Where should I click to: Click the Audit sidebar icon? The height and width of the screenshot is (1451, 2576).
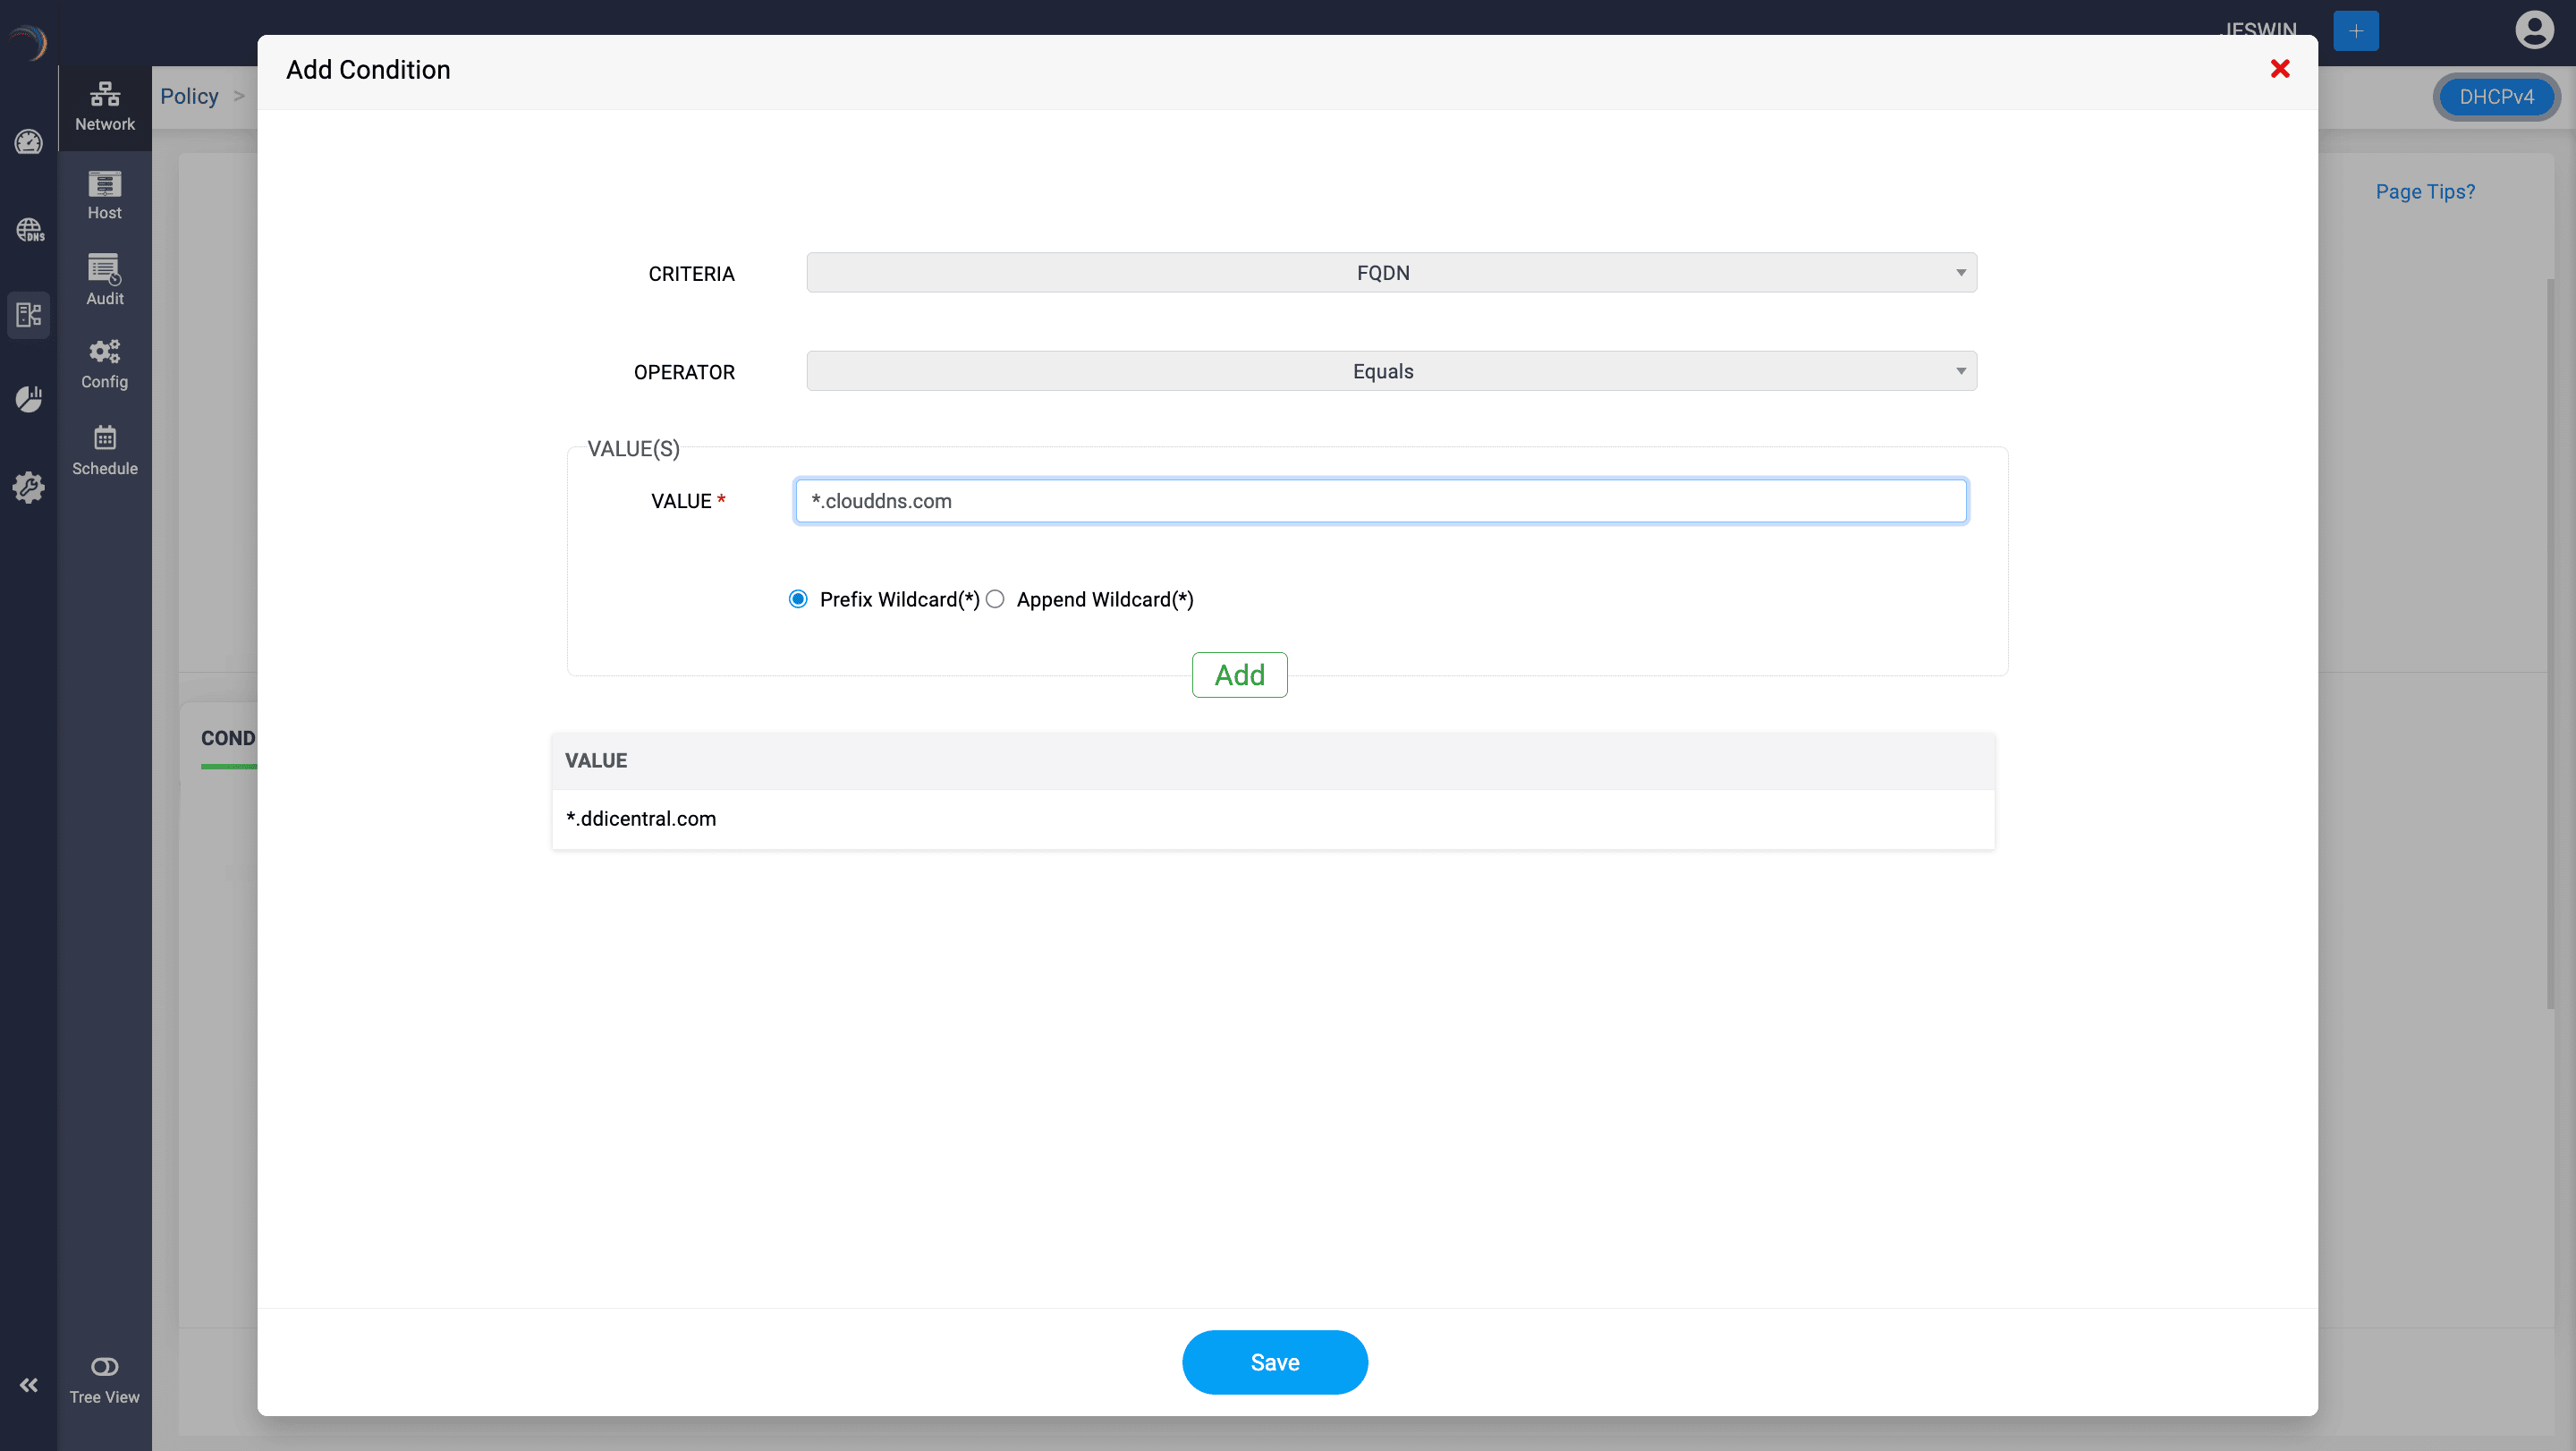(104, 279)
